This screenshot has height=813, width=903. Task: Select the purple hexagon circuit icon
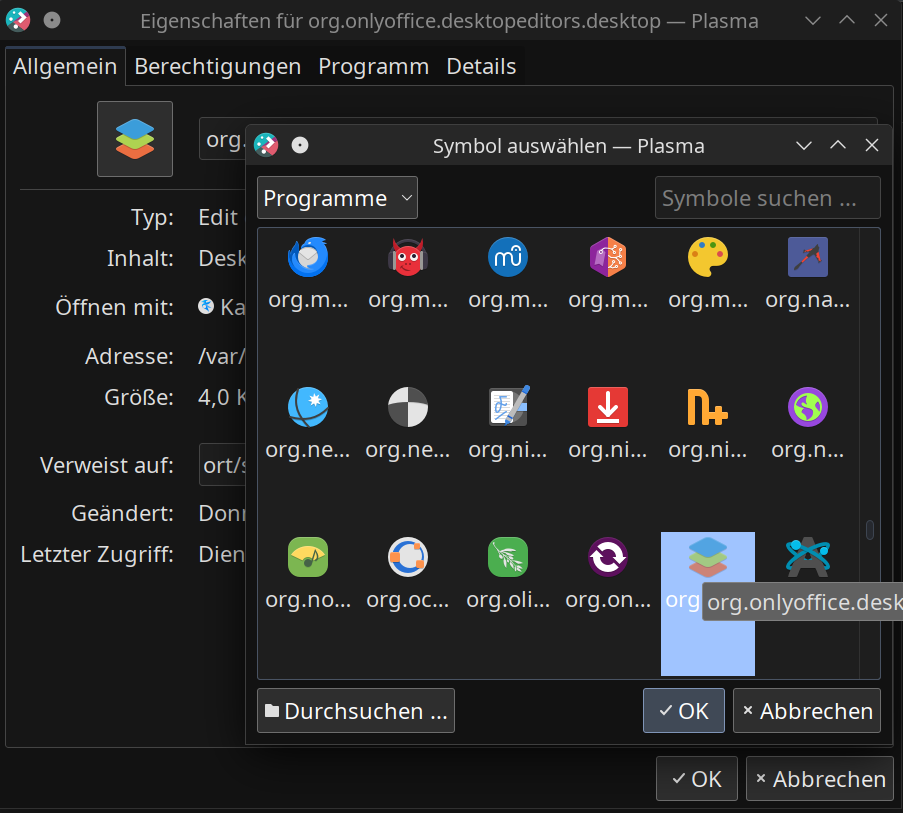click(x=608, y=257)
